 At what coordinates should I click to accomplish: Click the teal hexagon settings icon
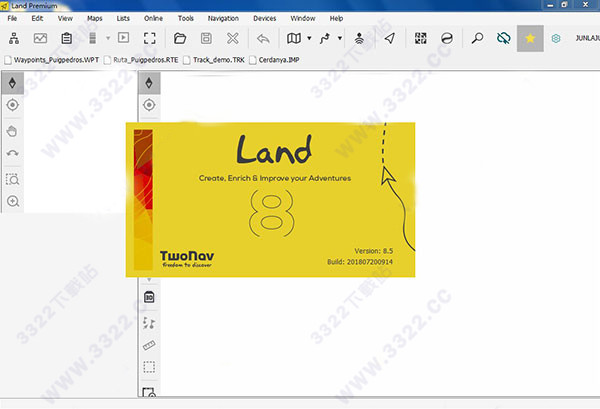(556, 38)
